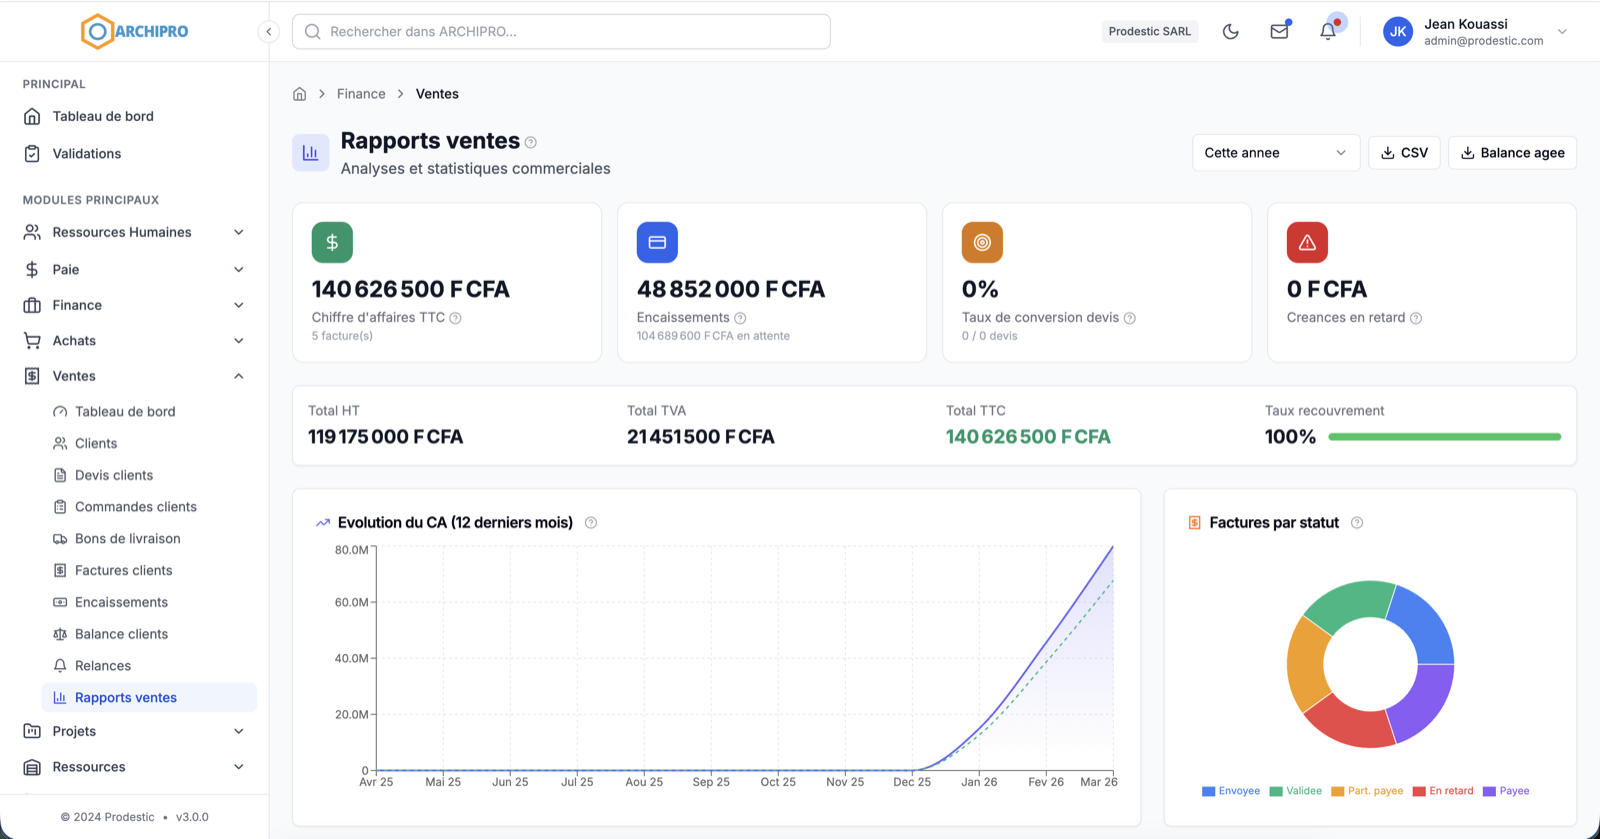Image resolution: width=1600 pixels, height=839 pixels.
Task: Expand the Achats menu
Action: coord(134,341)
